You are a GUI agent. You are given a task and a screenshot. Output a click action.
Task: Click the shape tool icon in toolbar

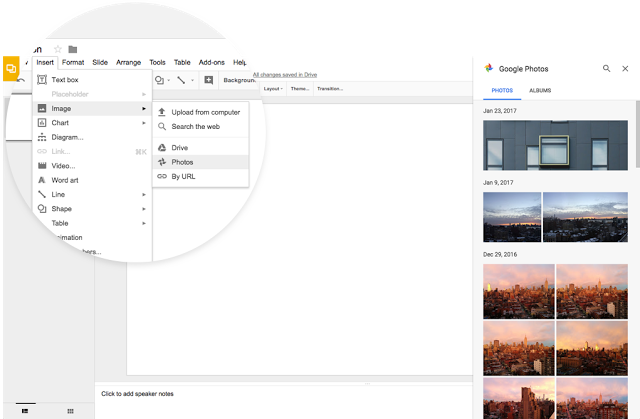[159, 80]
